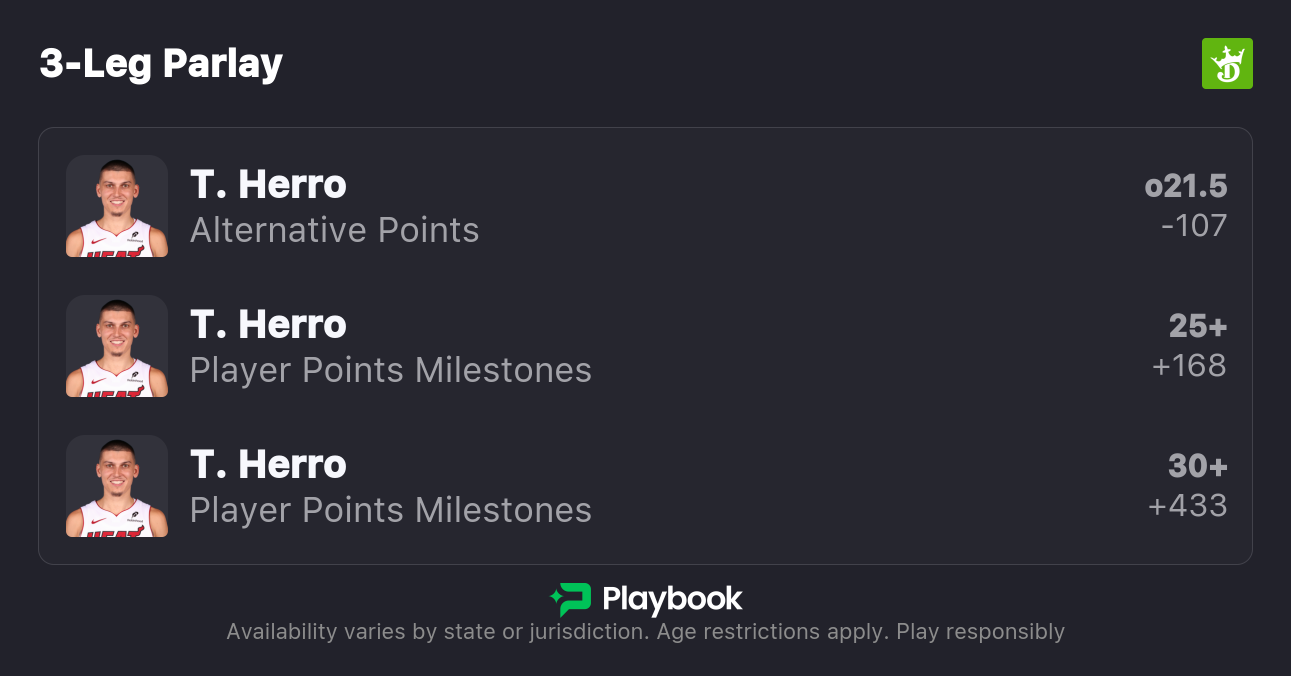Tap Herro's headshot in the 30+ leg

pos(117,486)
